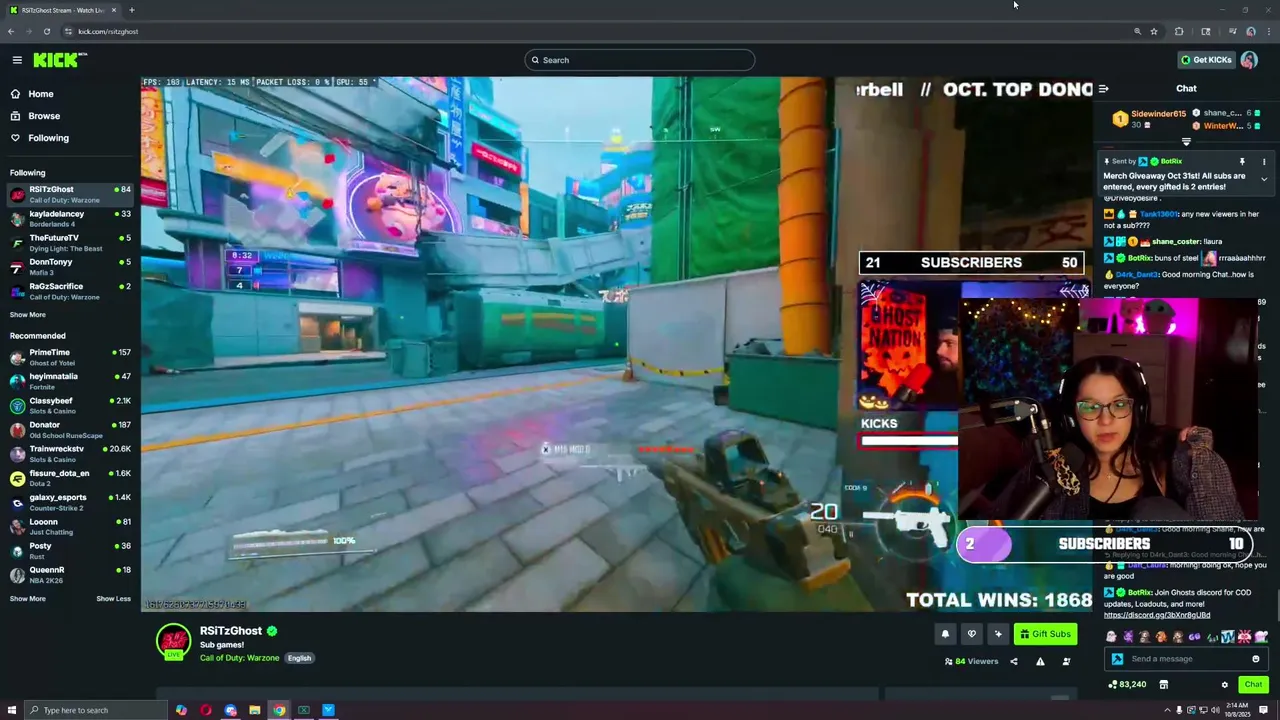This screenshot has width=1280, height=720.
Task: Click the Send a message field
Action: click(x=1186, y=659)
